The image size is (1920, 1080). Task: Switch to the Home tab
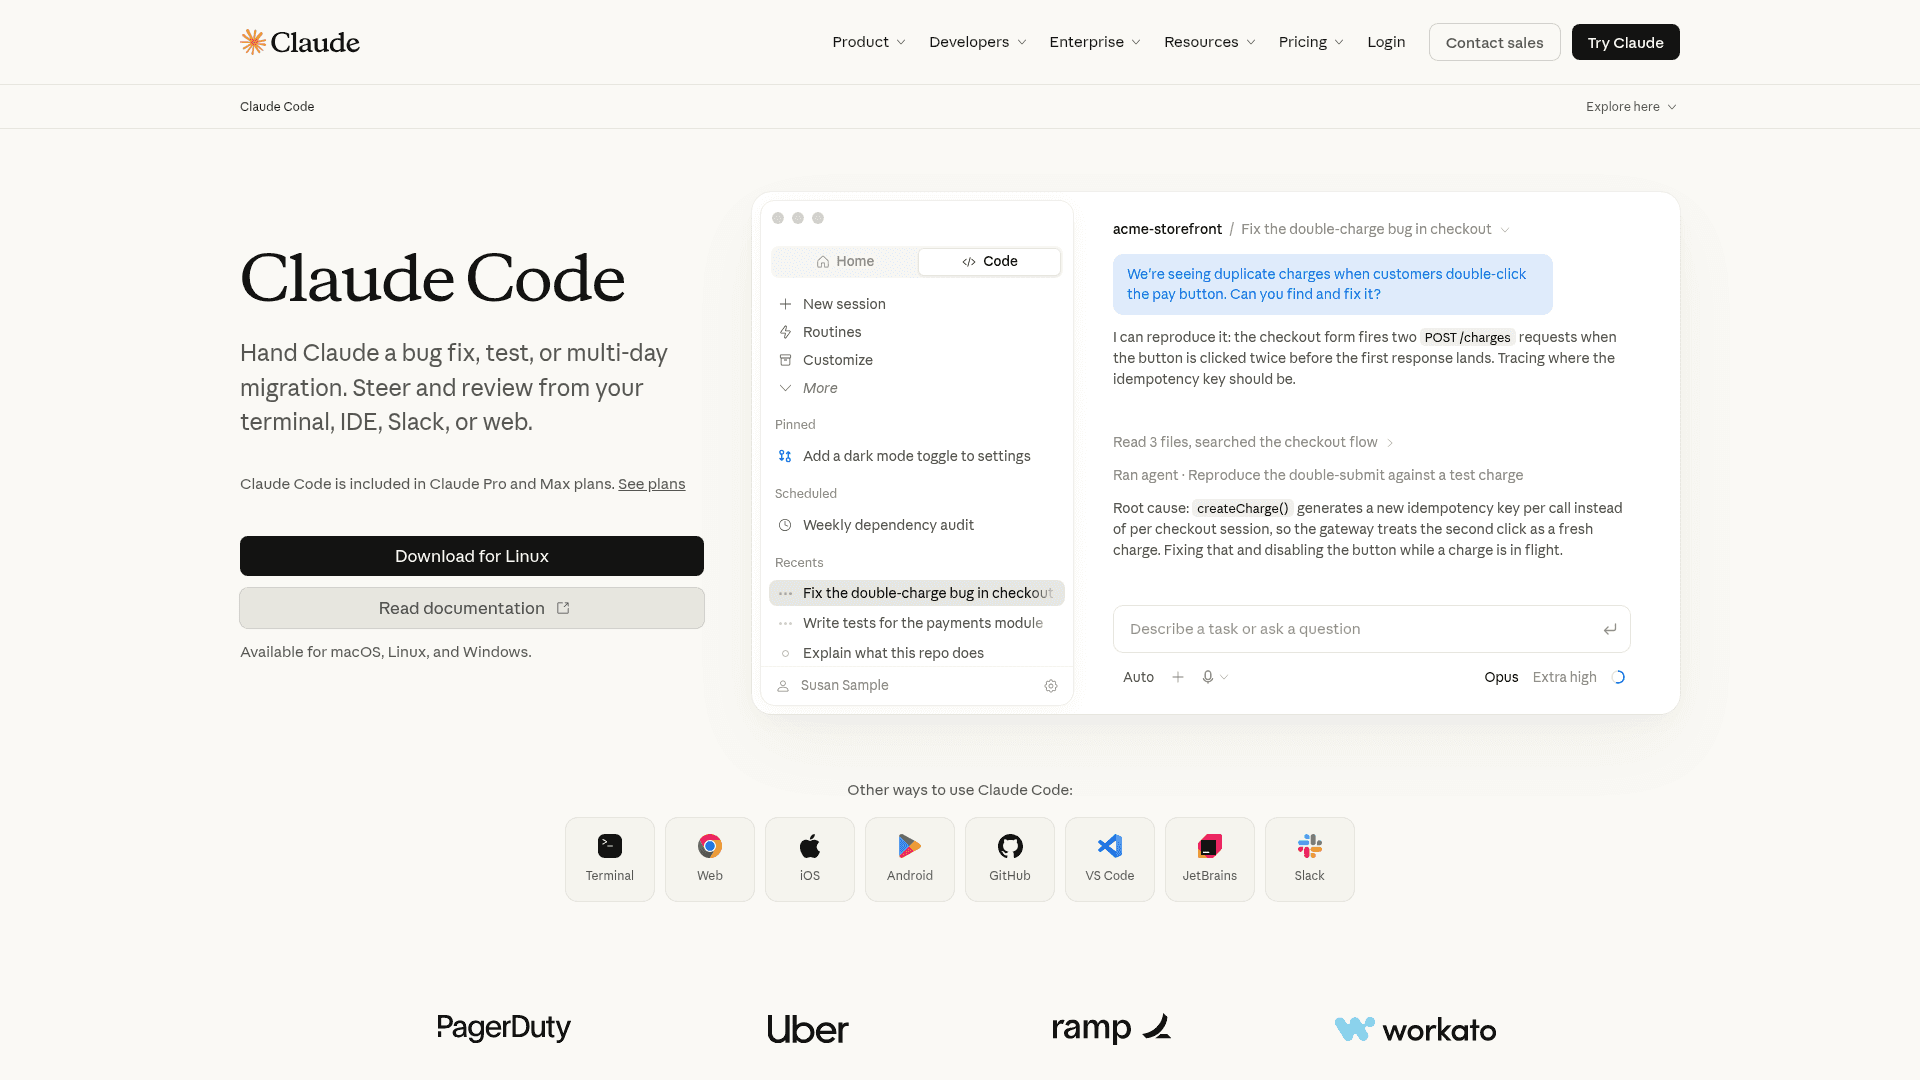pos(845,261)
